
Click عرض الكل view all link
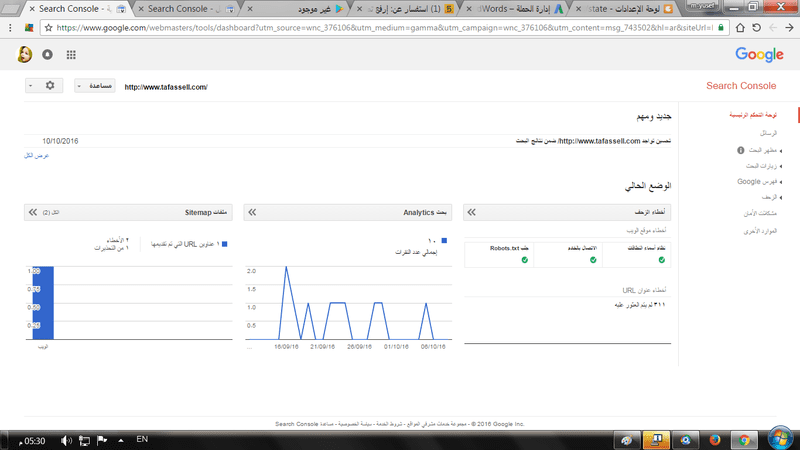(36, 156)
